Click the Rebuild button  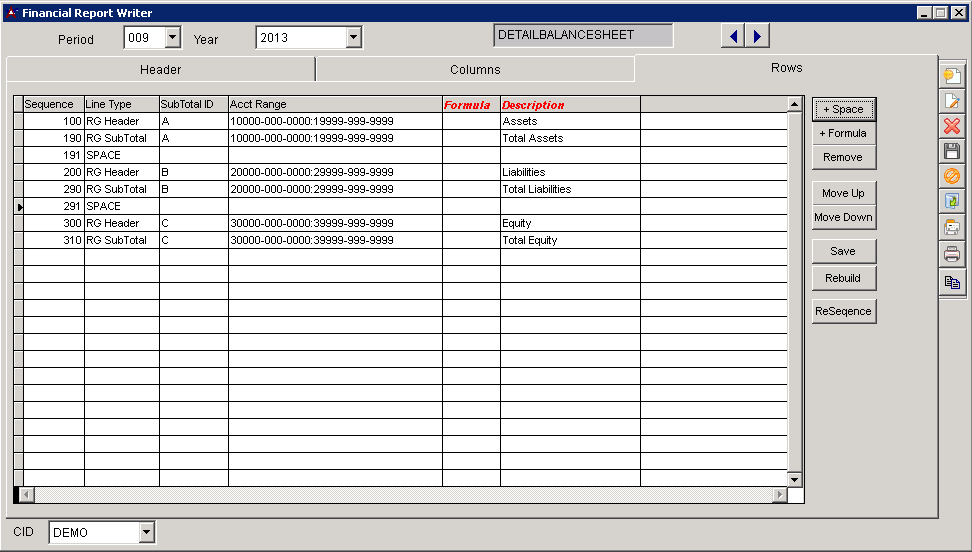(844, 278)
